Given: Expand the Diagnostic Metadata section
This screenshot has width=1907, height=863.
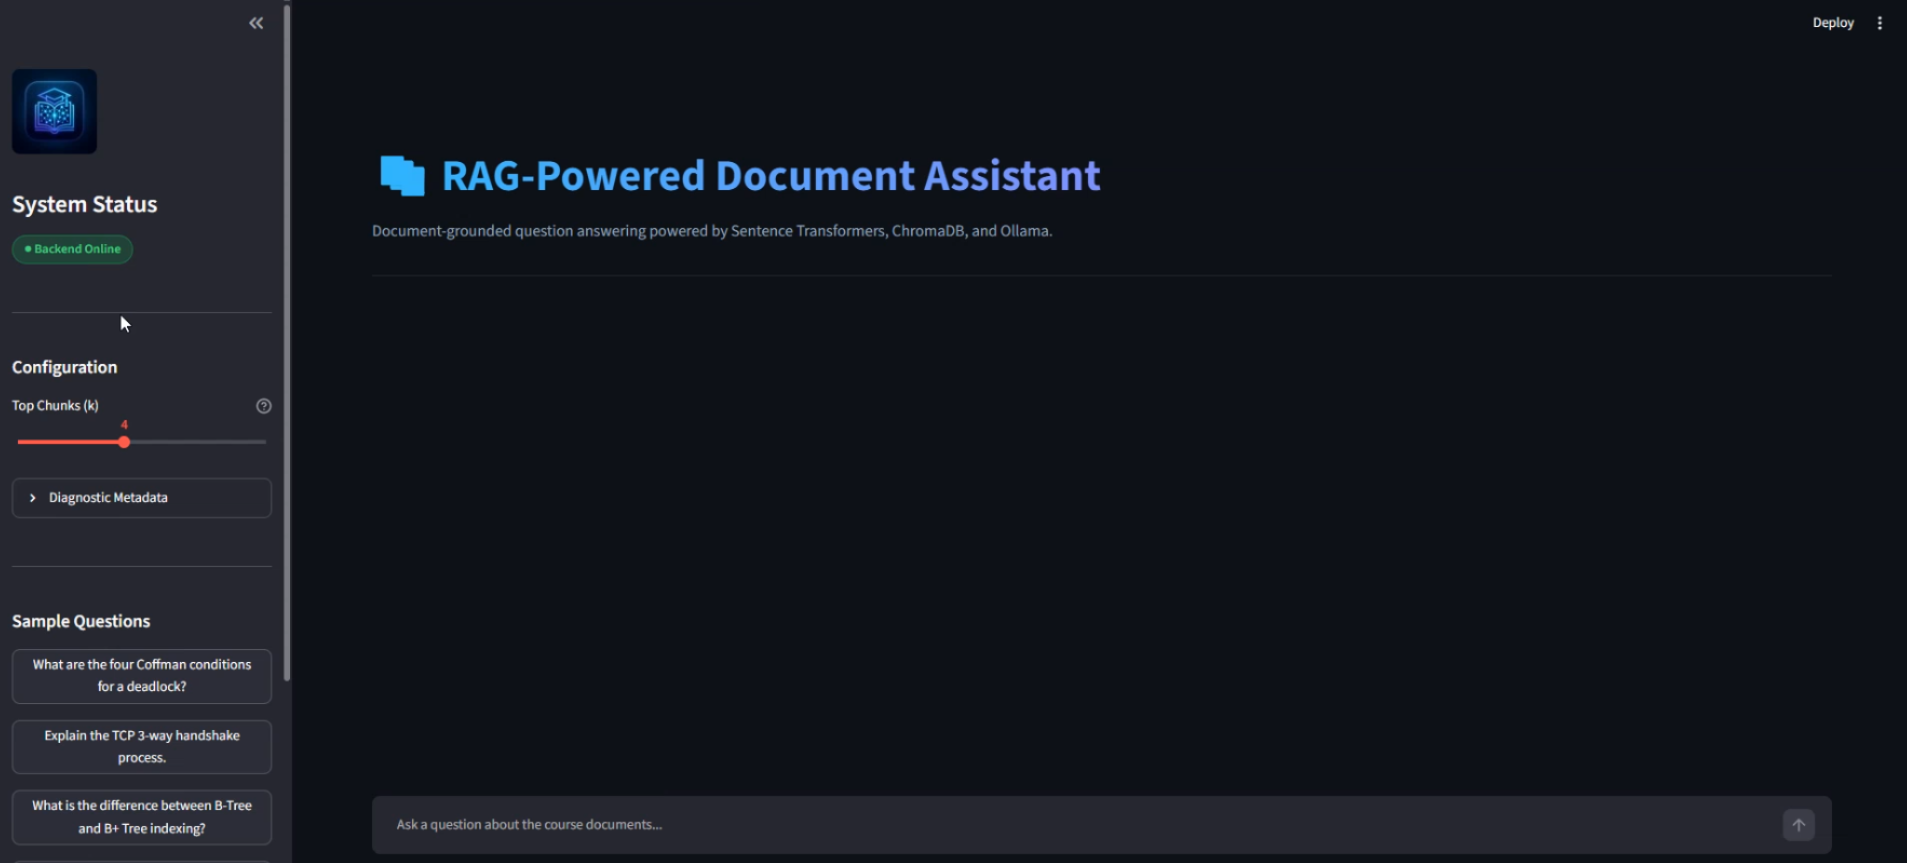Looking at the screenshot, I should (141, 498).
